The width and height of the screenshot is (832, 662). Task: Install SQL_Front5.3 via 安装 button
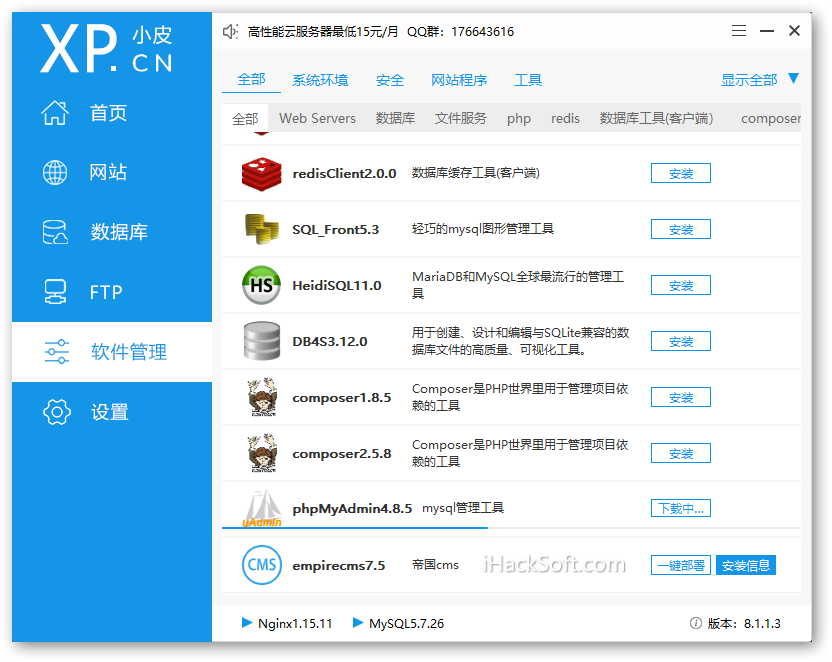click(x=681, y=229)
